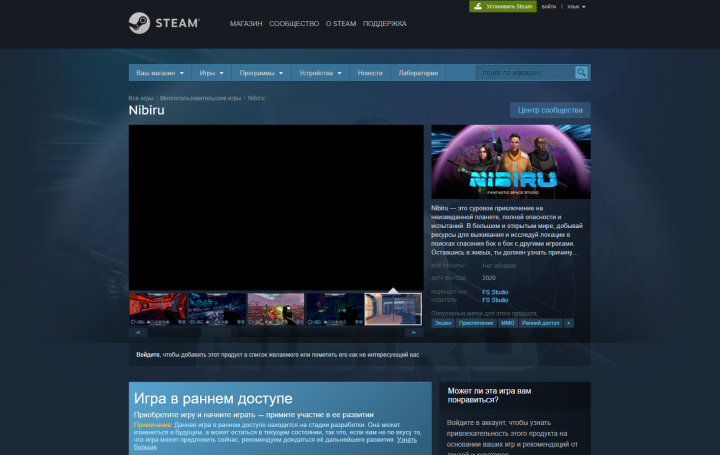
Task: Click the Может ли эта игра вам понравиться heading
Action: coord(489,395)
